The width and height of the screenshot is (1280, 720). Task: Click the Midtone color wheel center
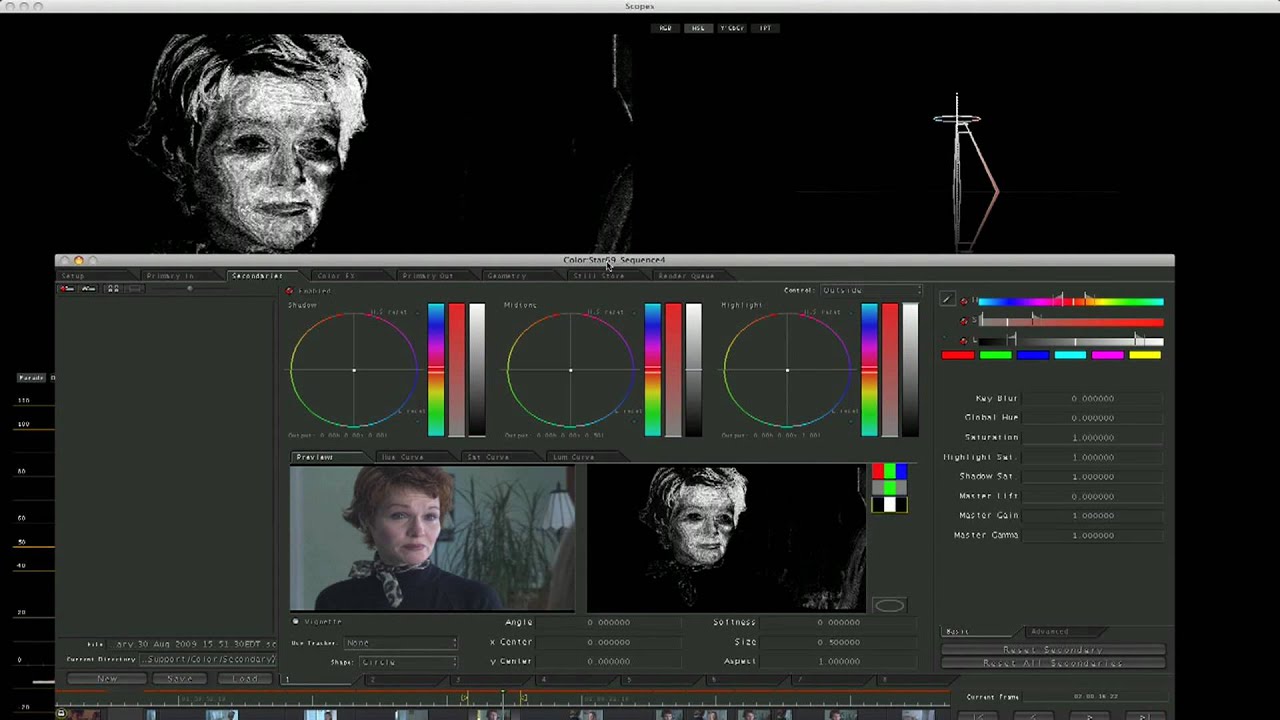pyautogui.click(x=570, y=371)
